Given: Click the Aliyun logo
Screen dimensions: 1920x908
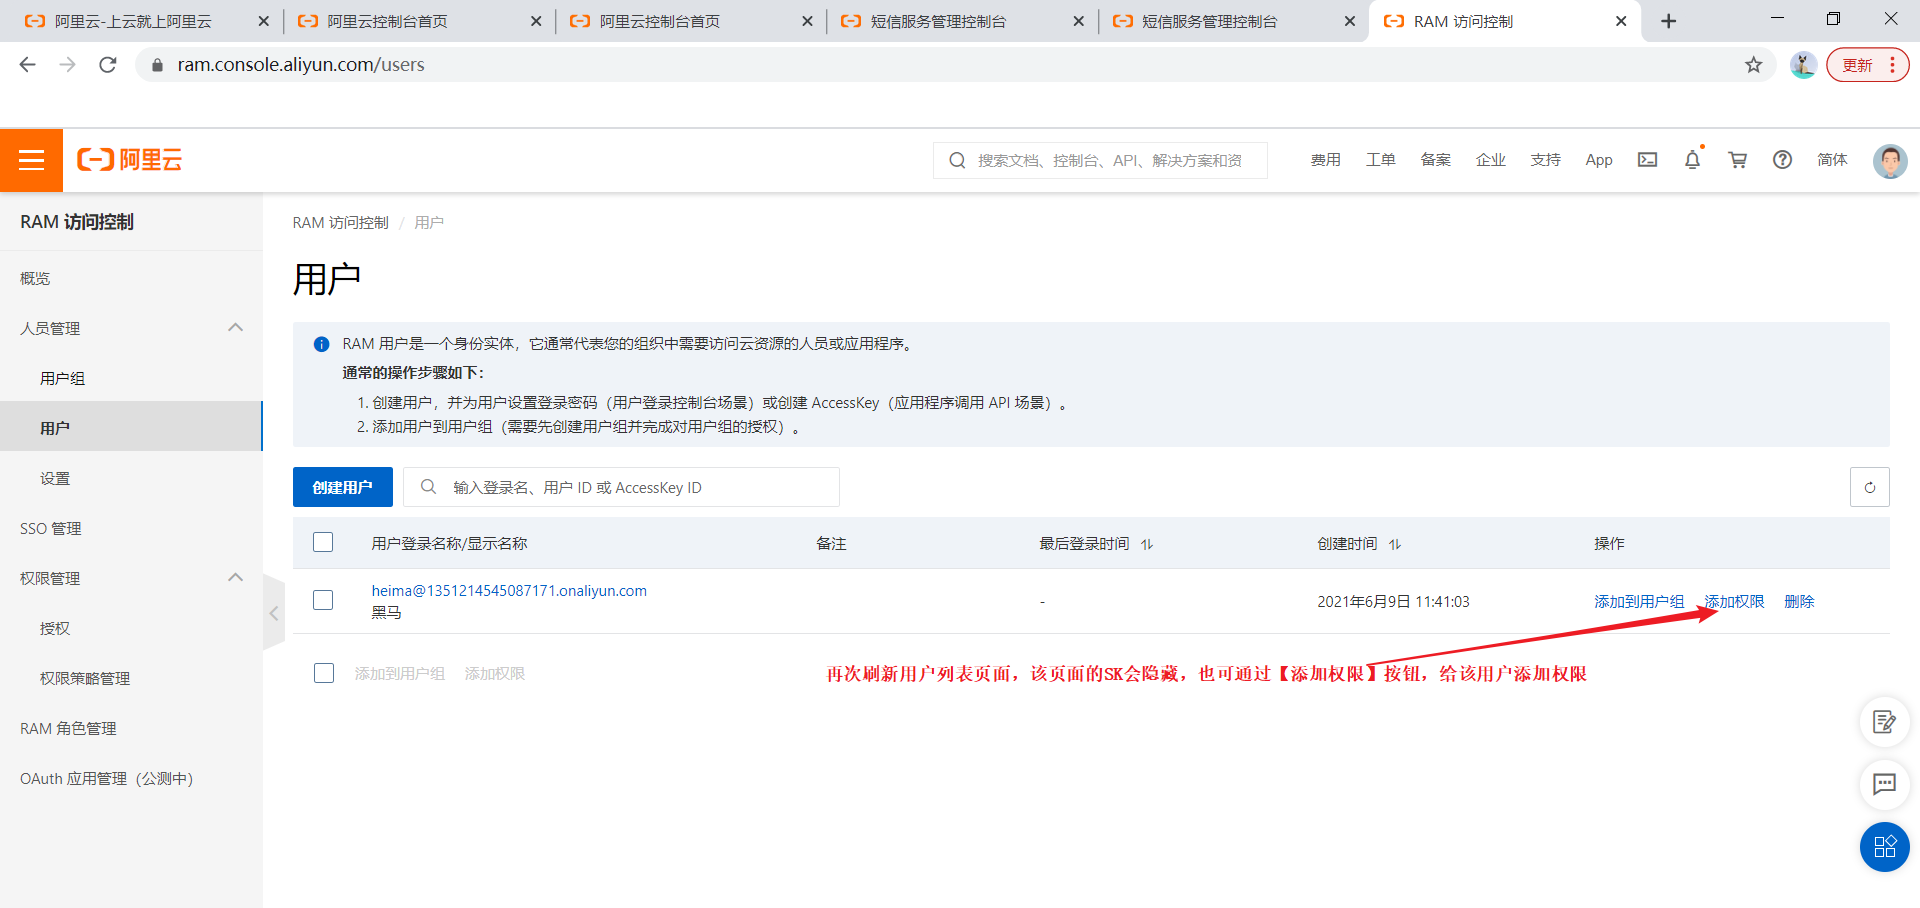Looking at the screenshot, I should pyautogui.click(x=130, y=160).
